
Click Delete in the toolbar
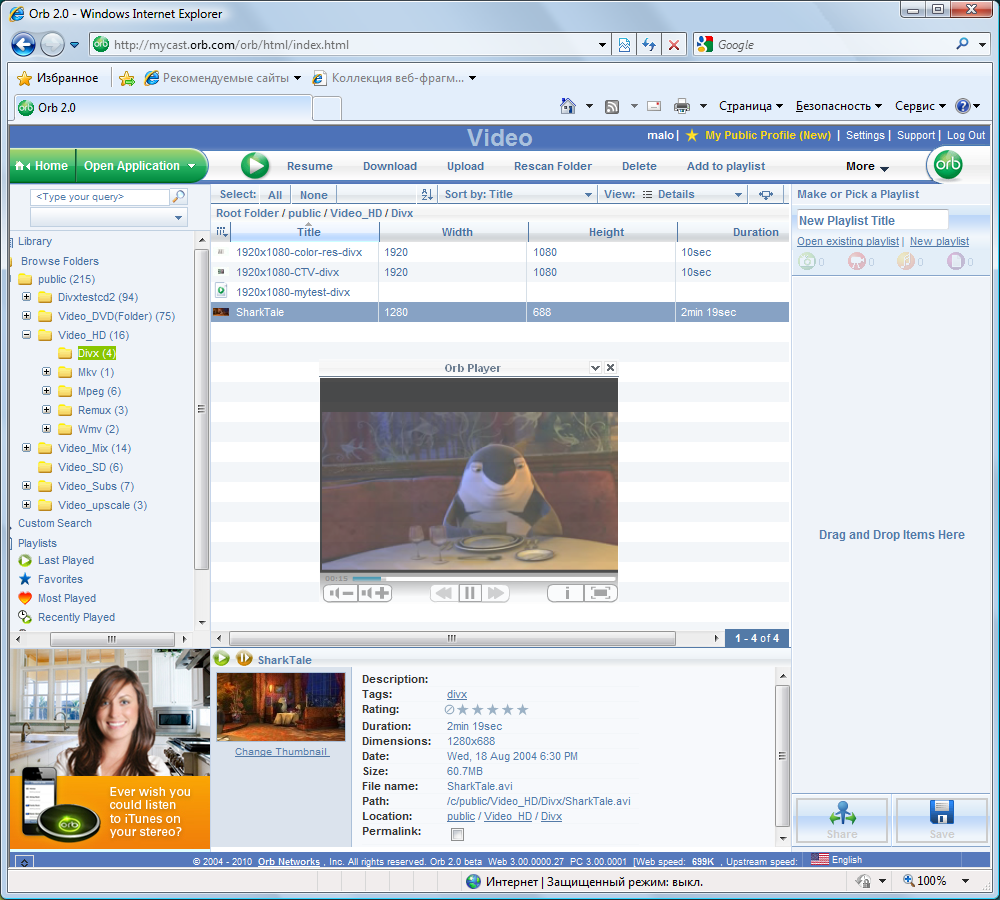click(x=639, y=166)
